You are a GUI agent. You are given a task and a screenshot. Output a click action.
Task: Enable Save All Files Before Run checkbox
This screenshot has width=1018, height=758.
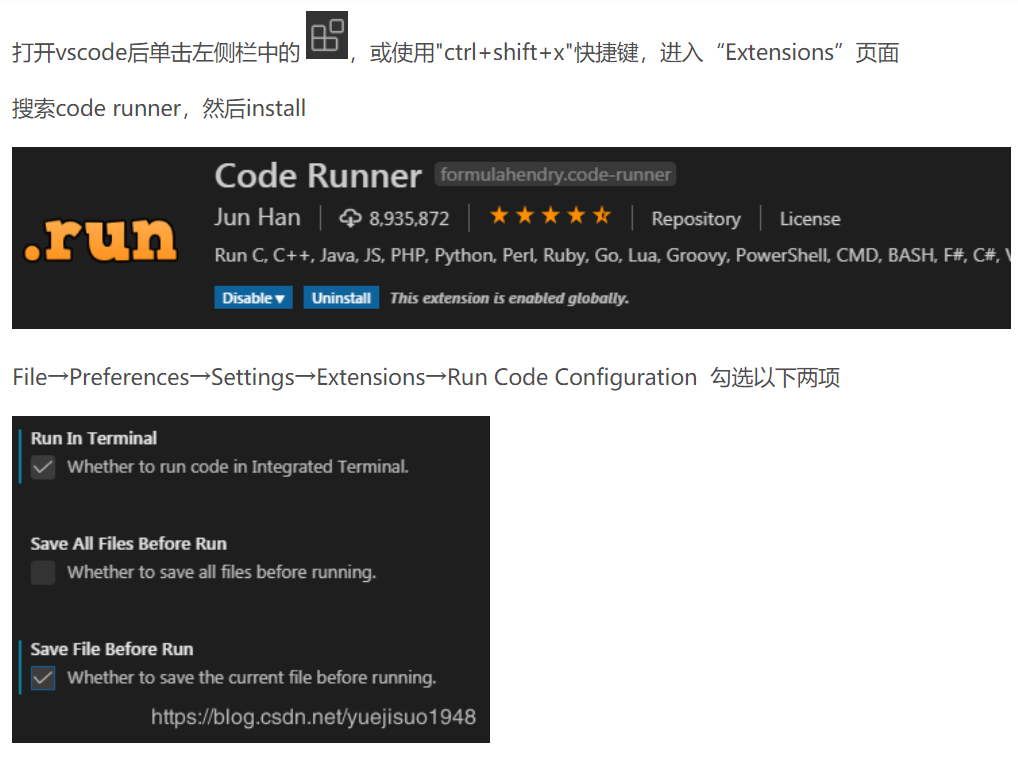click(43, 572)
